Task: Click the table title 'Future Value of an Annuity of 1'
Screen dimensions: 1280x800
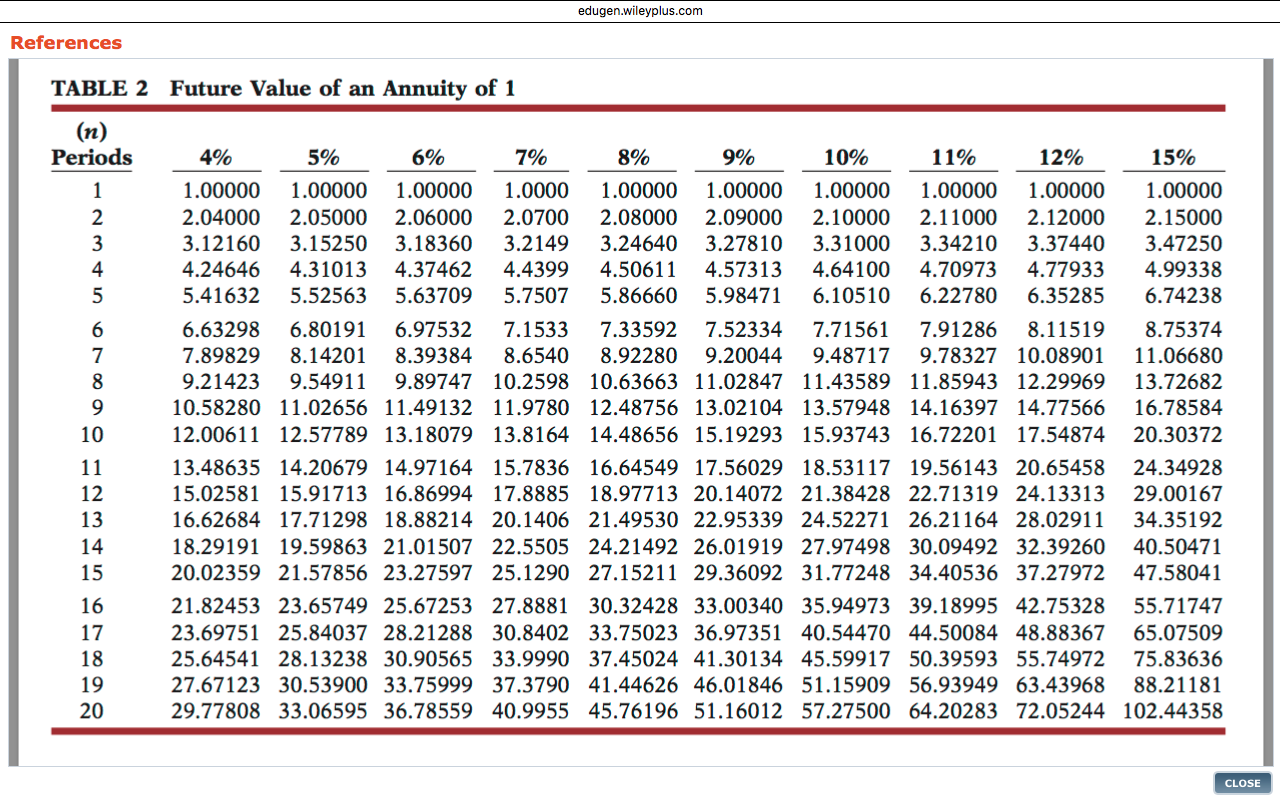Action: point(343,88)
